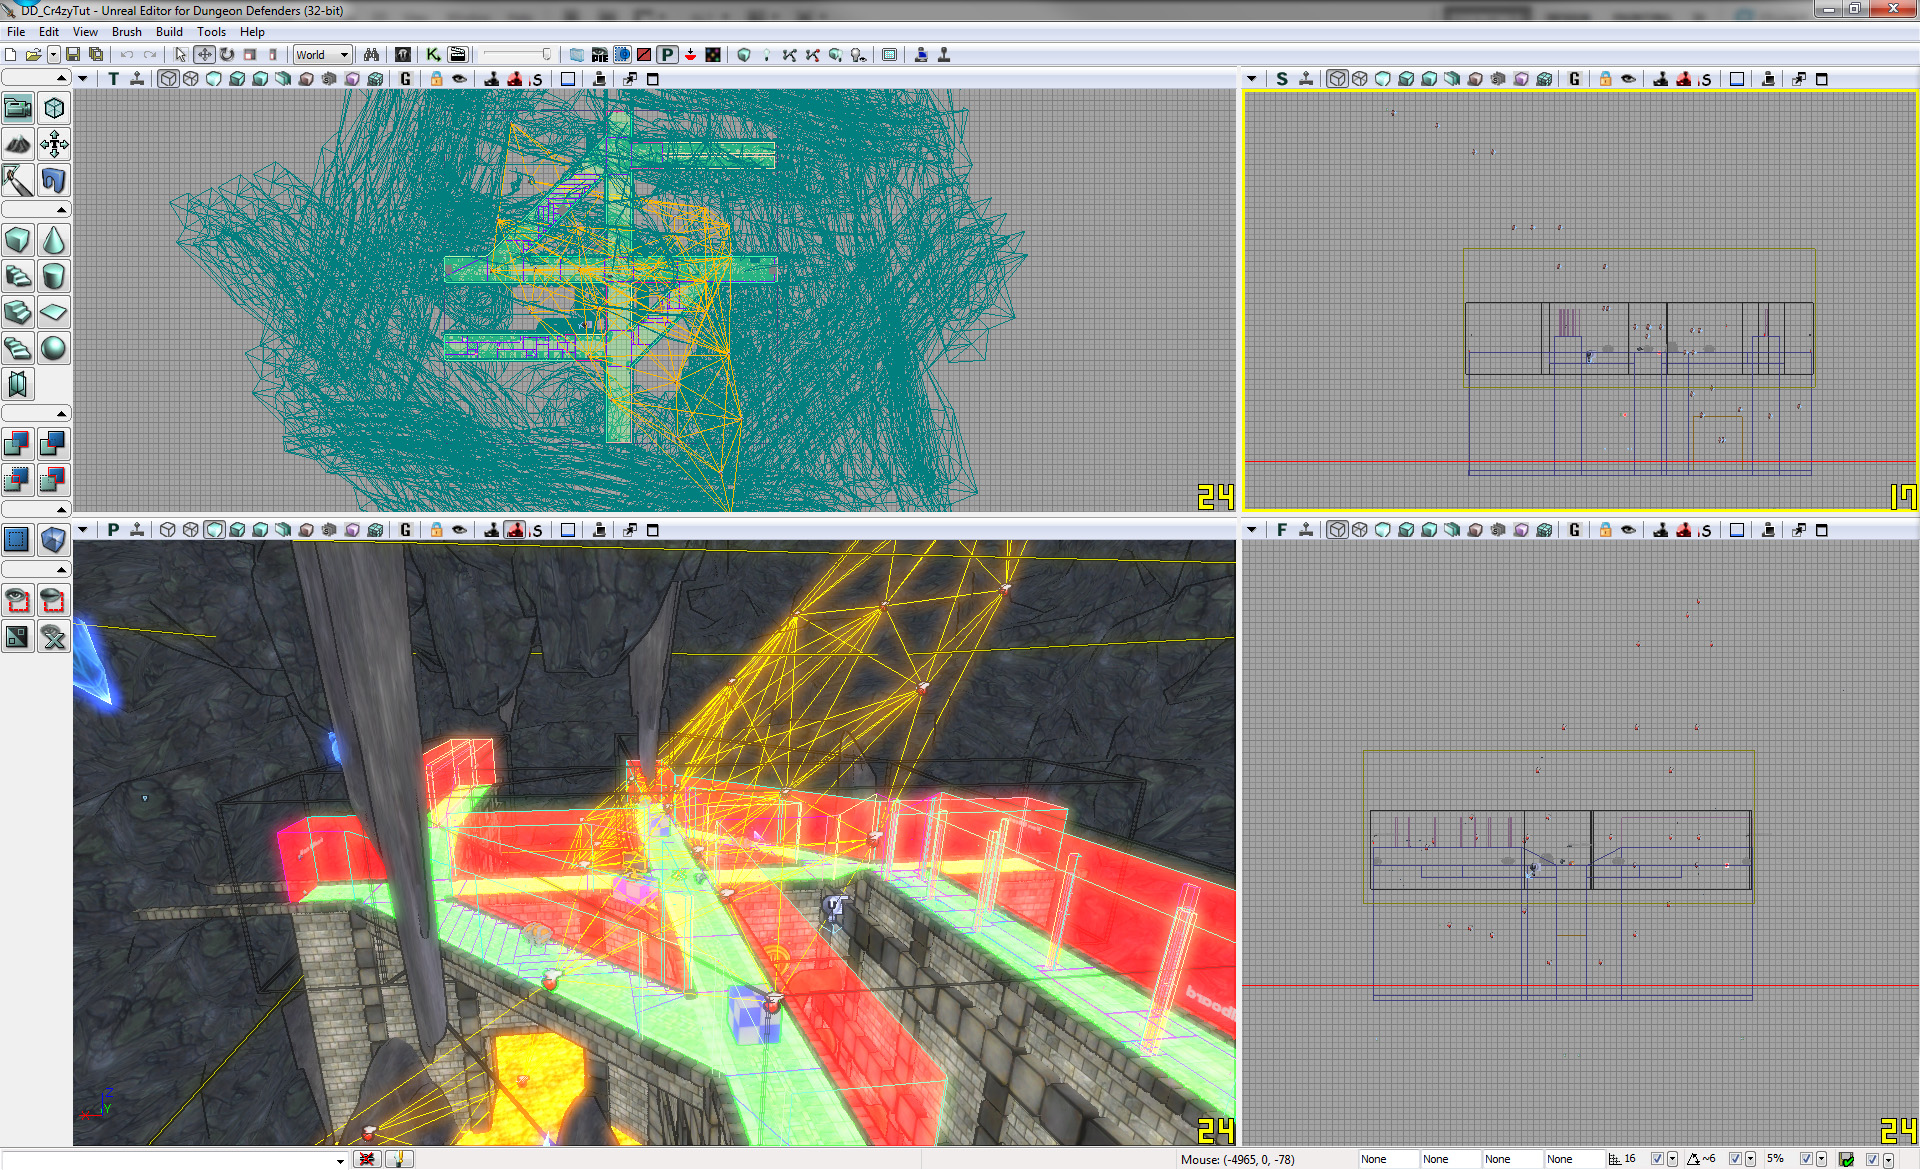Add Special Brush from toolbox
1920x1170 pixels.
[18, 540]
